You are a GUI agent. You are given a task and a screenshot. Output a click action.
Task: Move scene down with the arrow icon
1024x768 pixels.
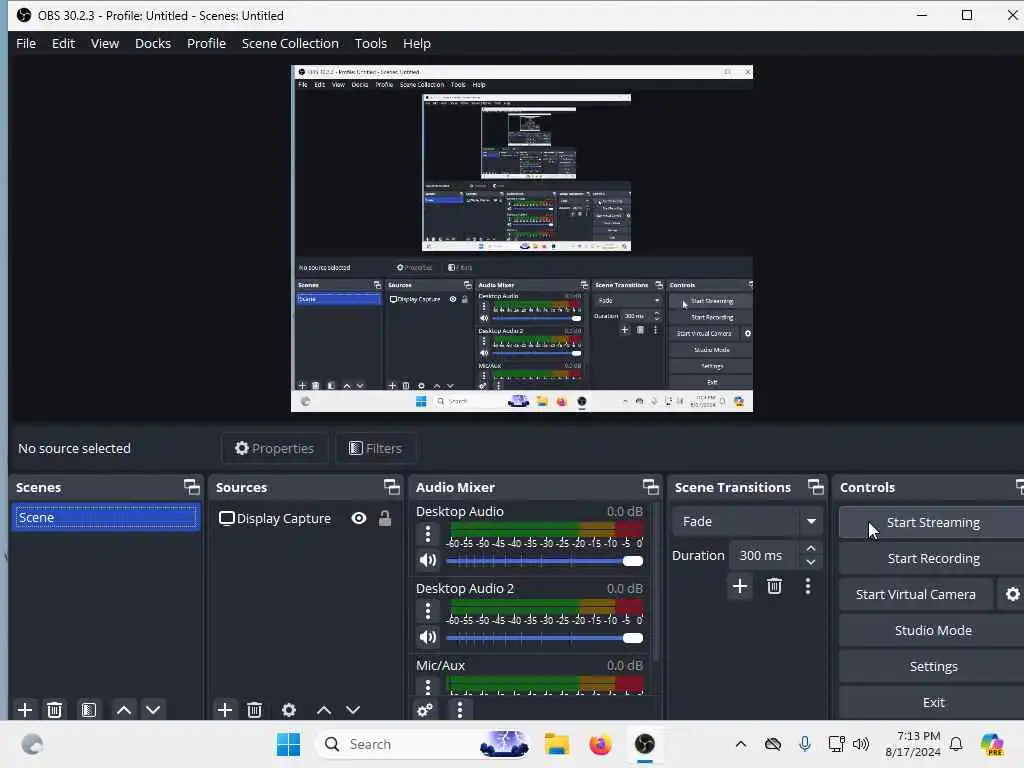(x=153, y=709)
